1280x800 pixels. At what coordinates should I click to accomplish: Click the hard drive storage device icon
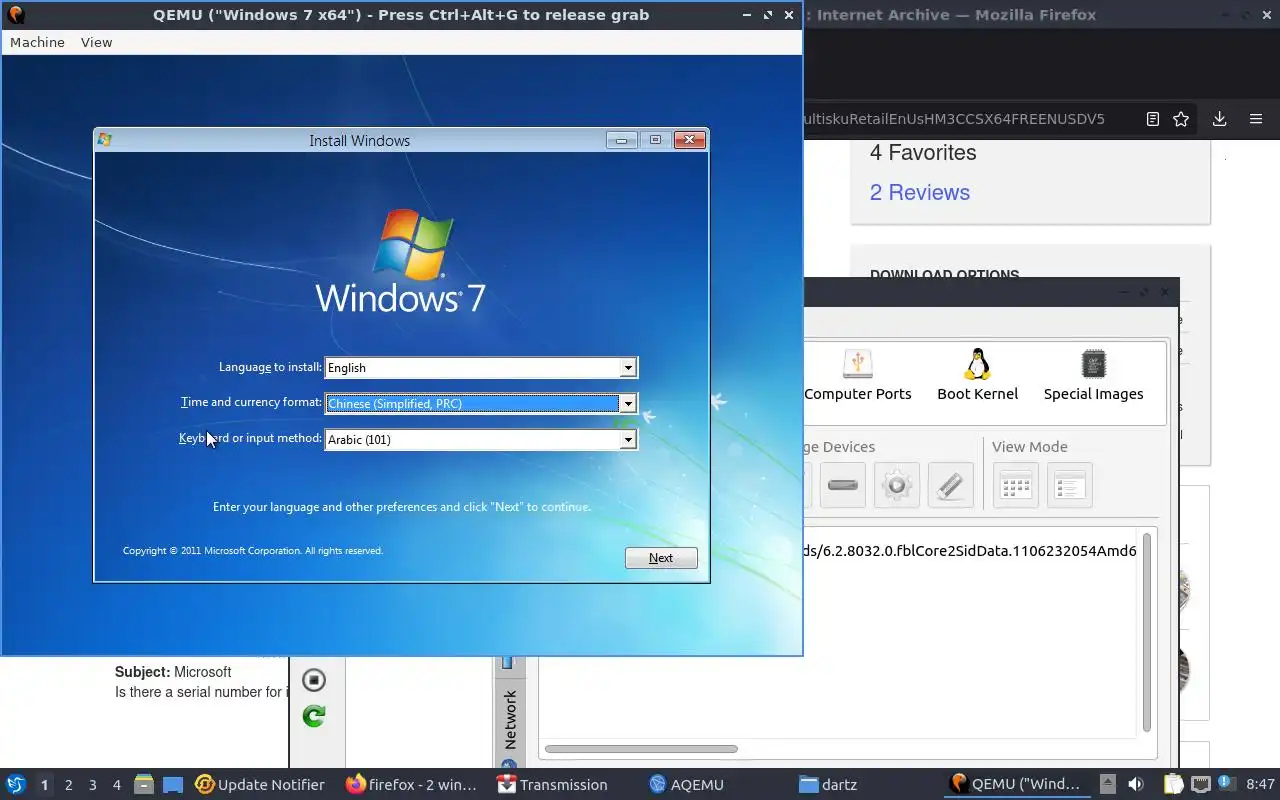(x=843, y=486)
